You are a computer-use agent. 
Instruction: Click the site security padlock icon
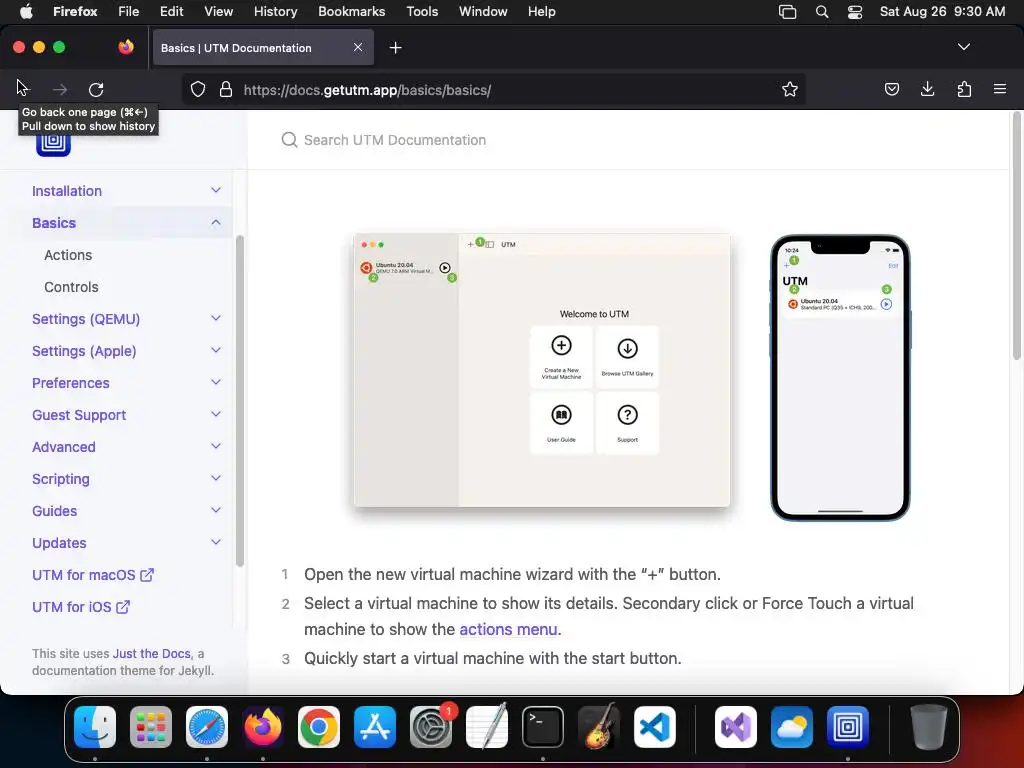(226, 89)
